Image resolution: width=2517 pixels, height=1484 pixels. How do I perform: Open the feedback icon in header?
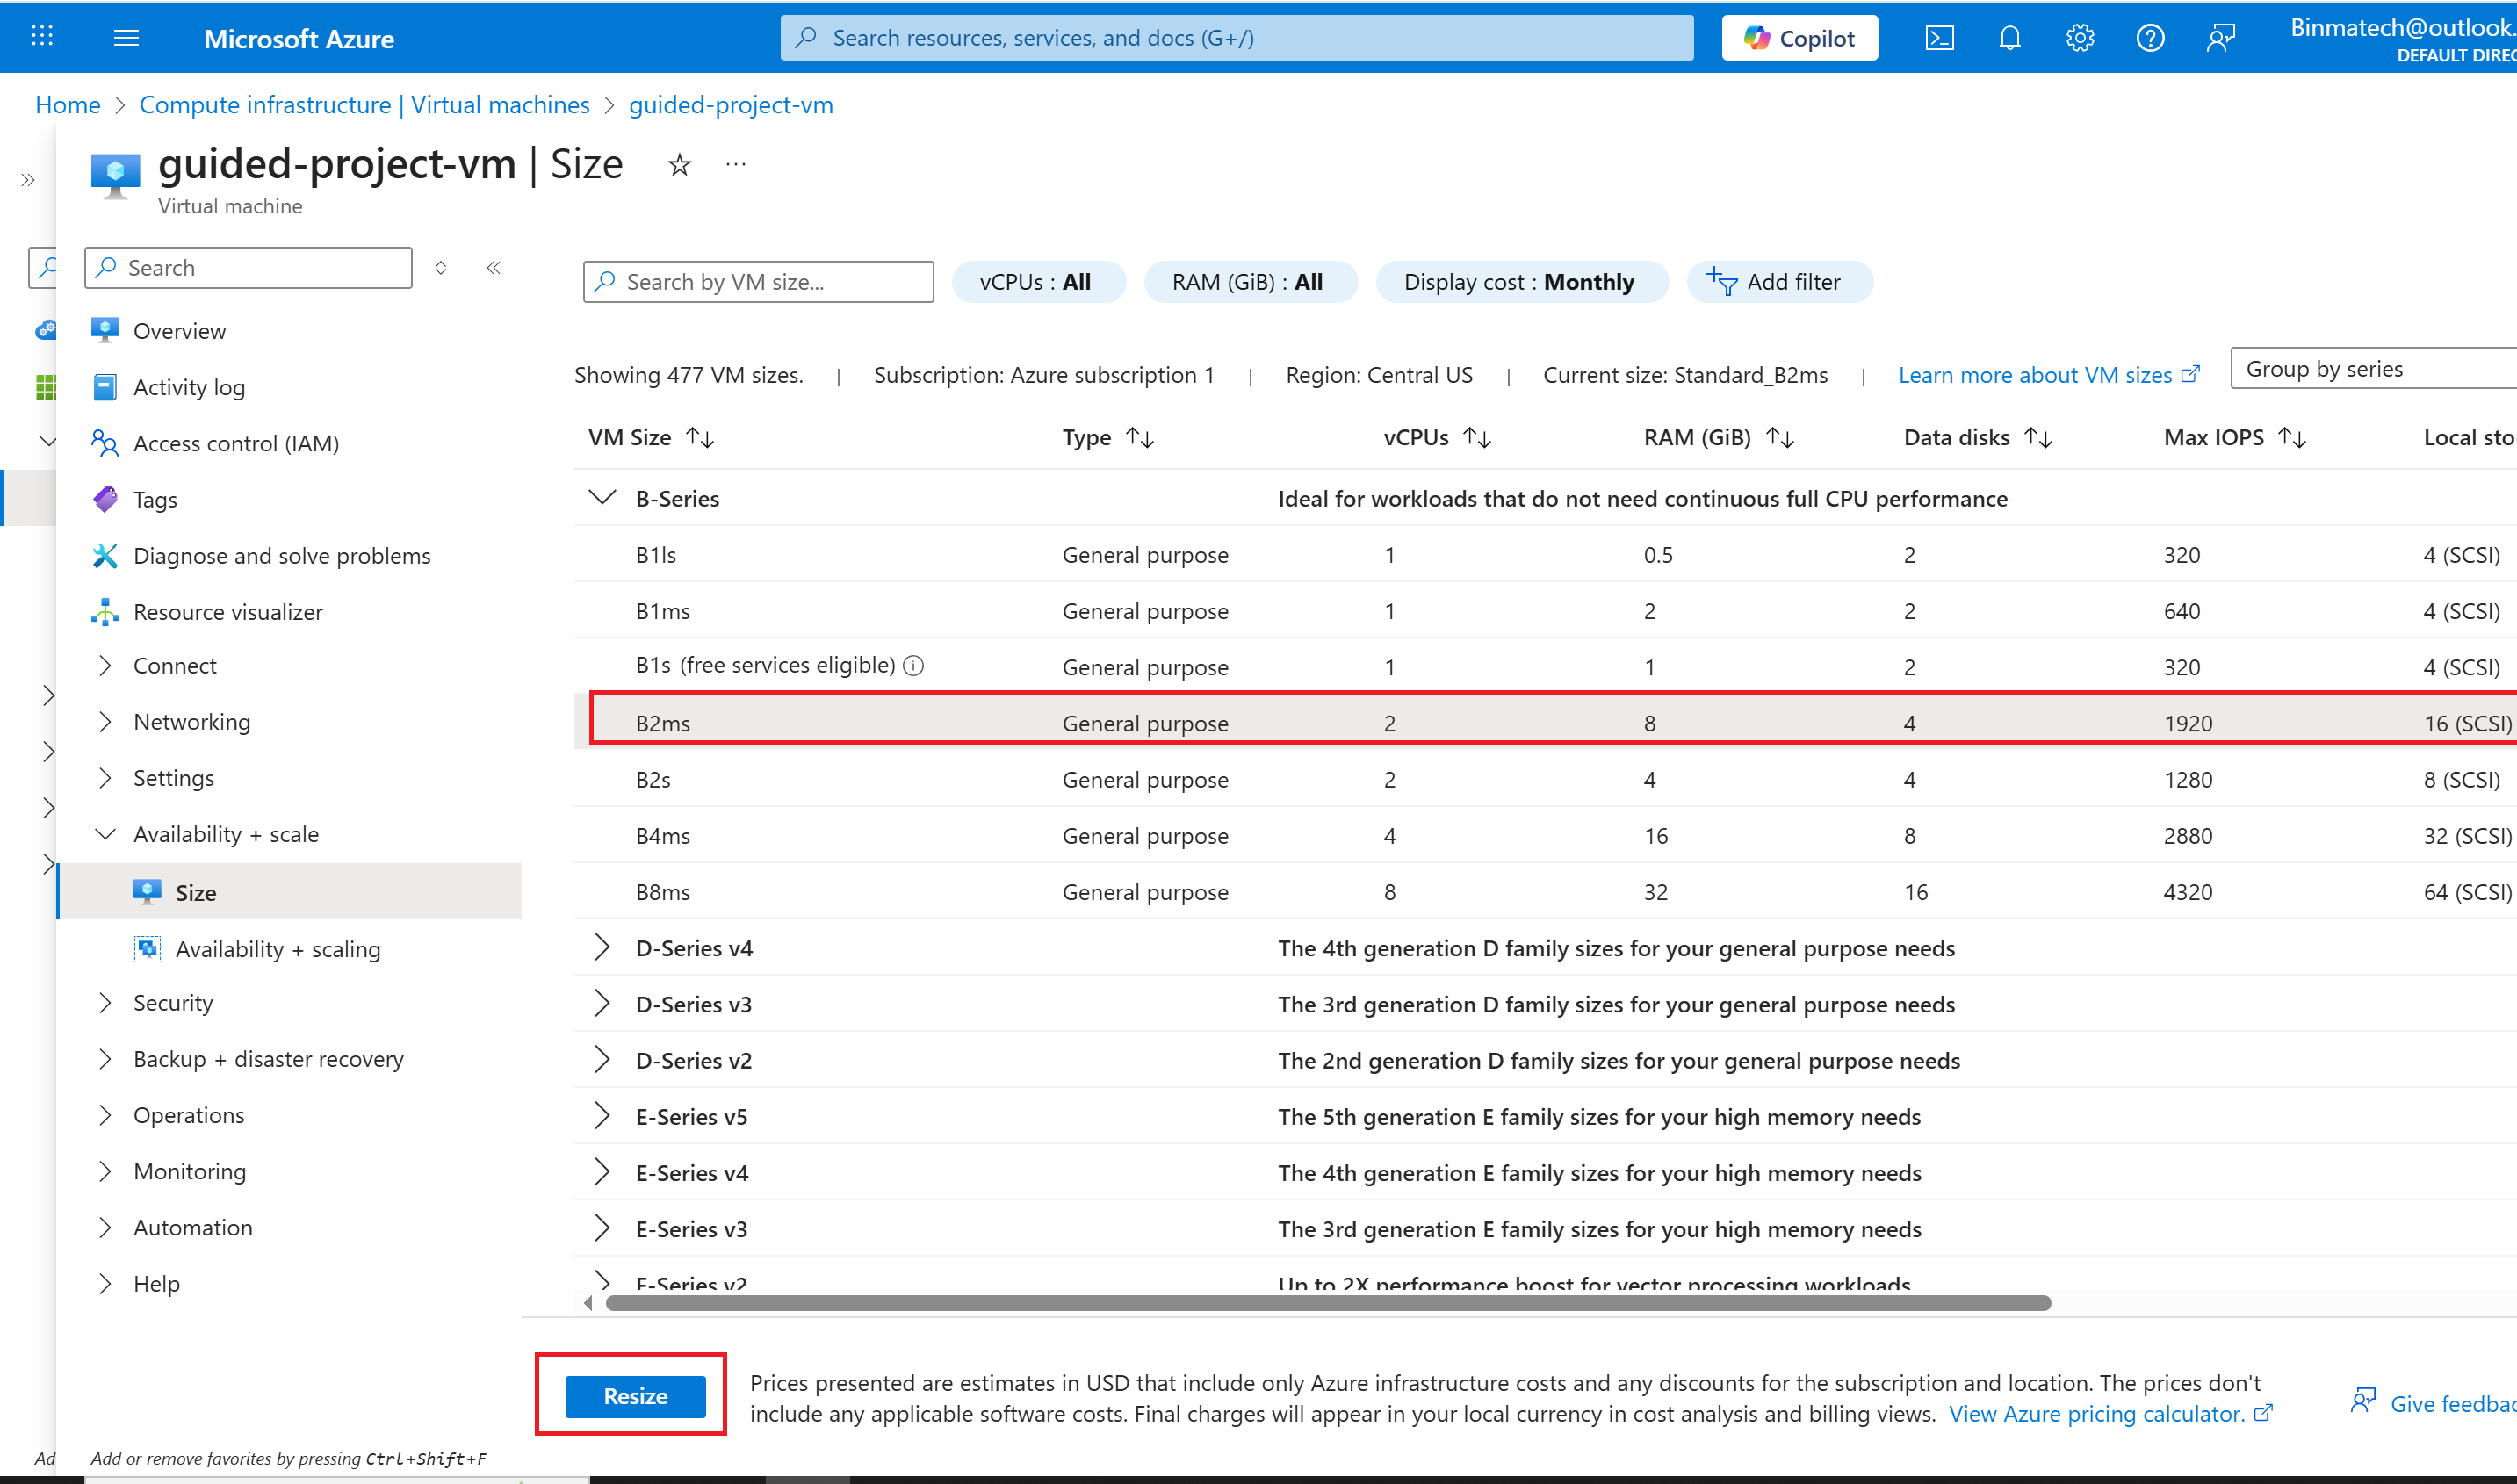click(2220, 38)
